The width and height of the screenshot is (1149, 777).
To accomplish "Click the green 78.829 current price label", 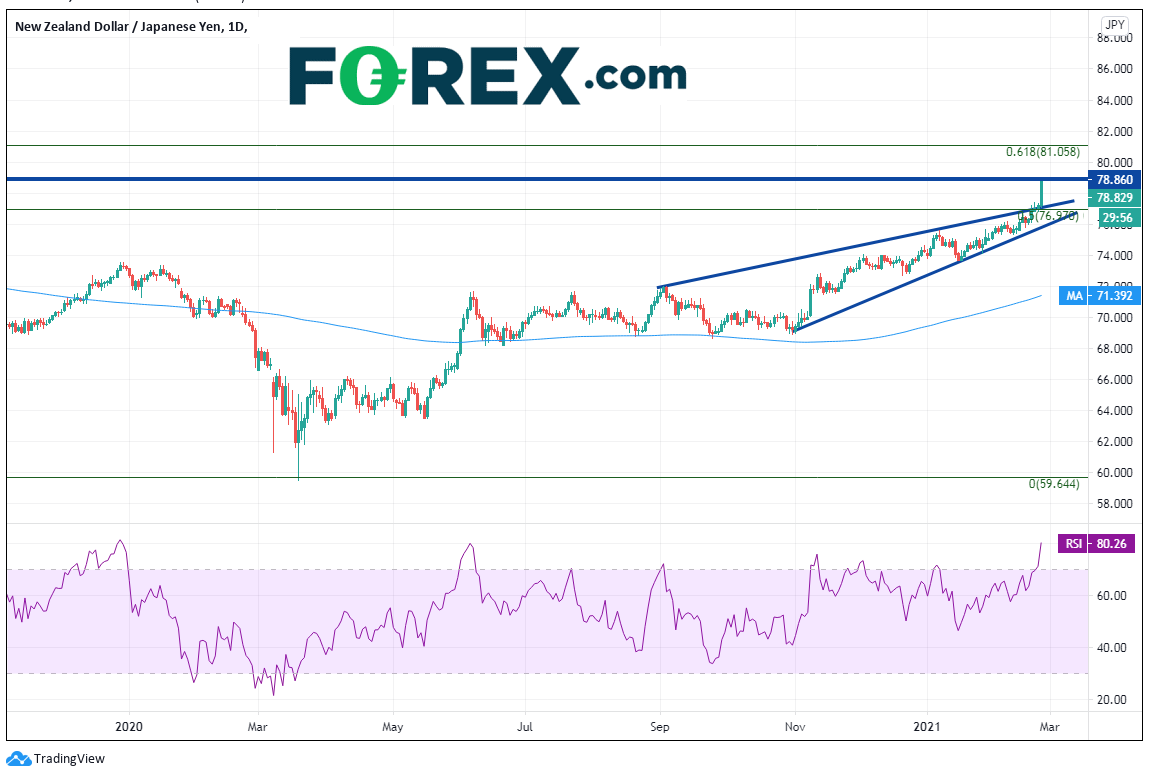I will [1115, 198].
